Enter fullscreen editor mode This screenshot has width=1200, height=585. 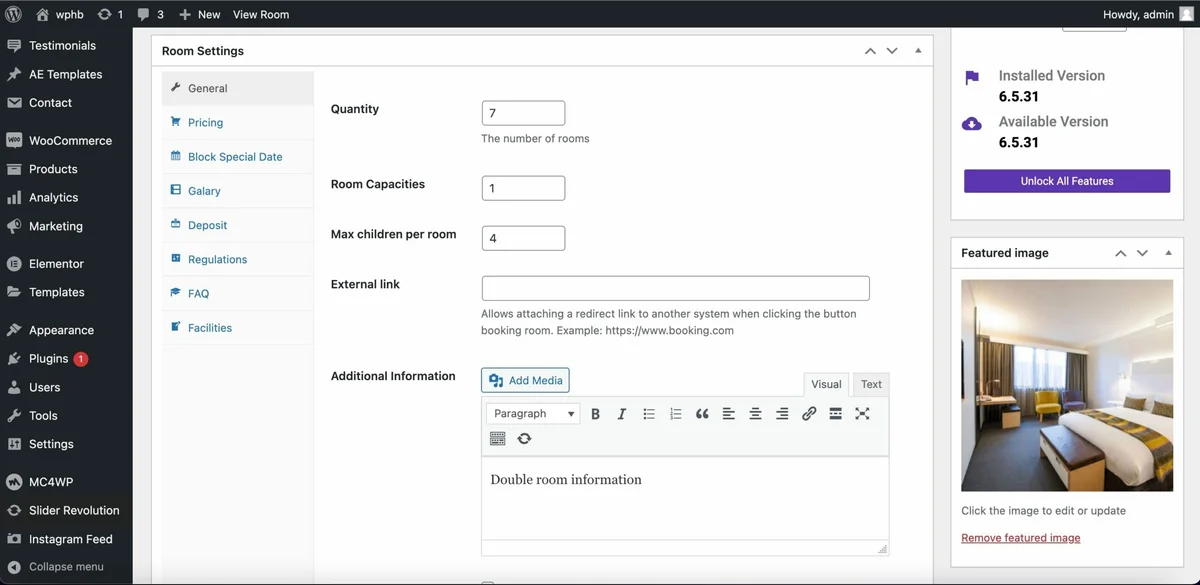coord(862,414)
